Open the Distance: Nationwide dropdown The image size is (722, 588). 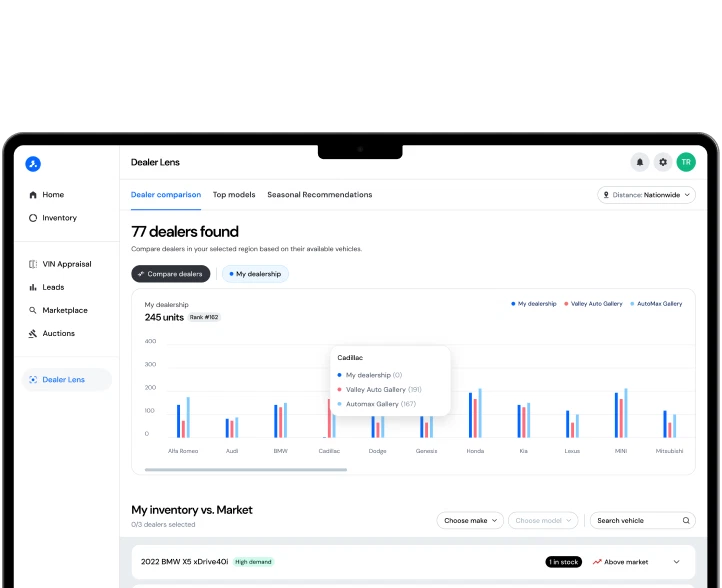pos(646,195)
